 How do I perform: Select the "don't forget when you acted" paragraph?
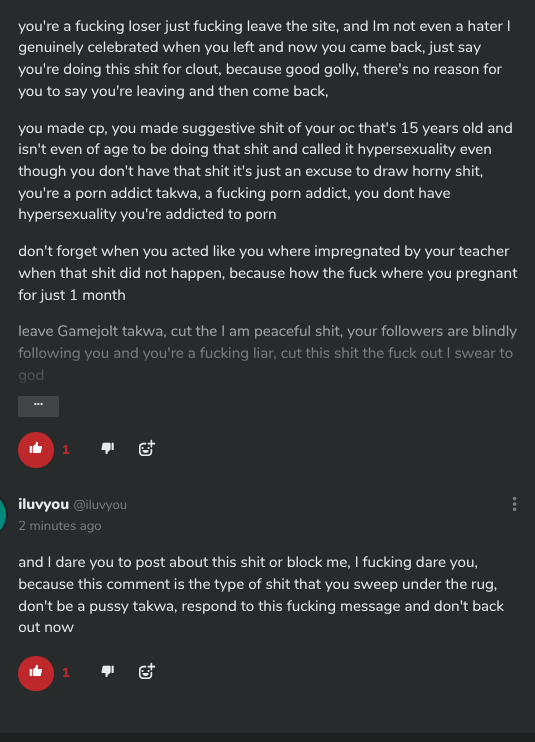tap(268, 273)
